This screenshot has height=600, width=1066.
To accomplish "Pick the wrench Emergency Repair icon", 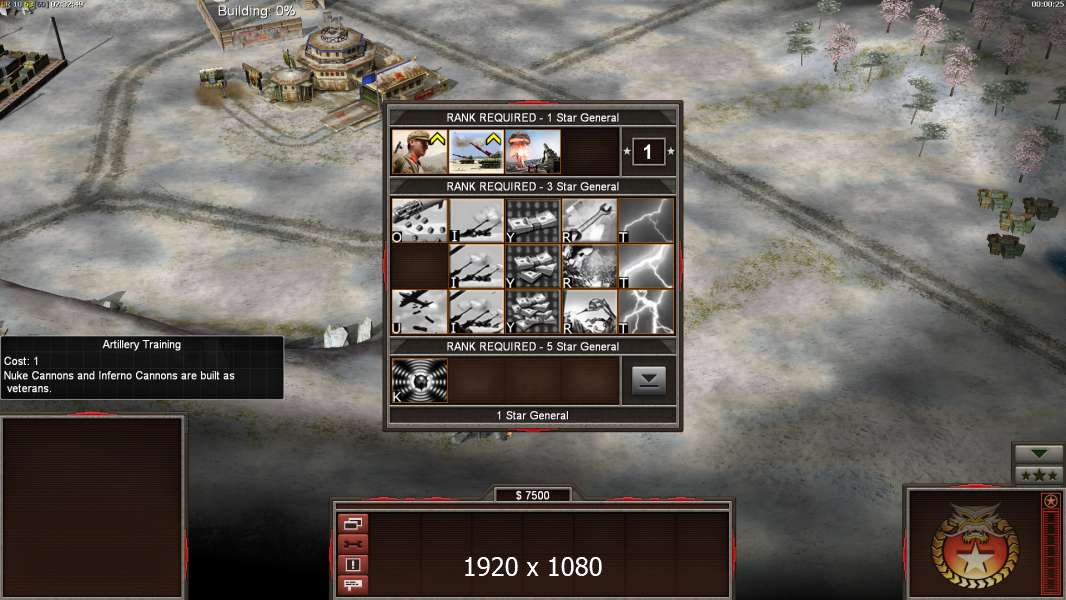I will (589, 220).
